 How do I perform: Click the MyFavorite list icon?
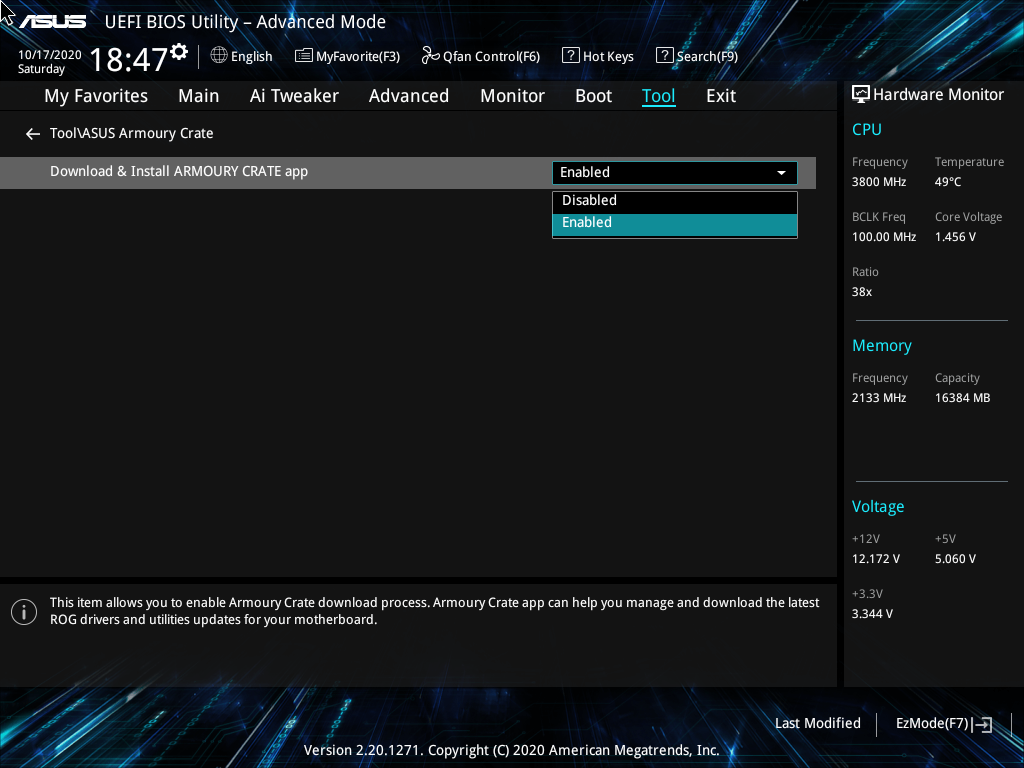[304, 56]
